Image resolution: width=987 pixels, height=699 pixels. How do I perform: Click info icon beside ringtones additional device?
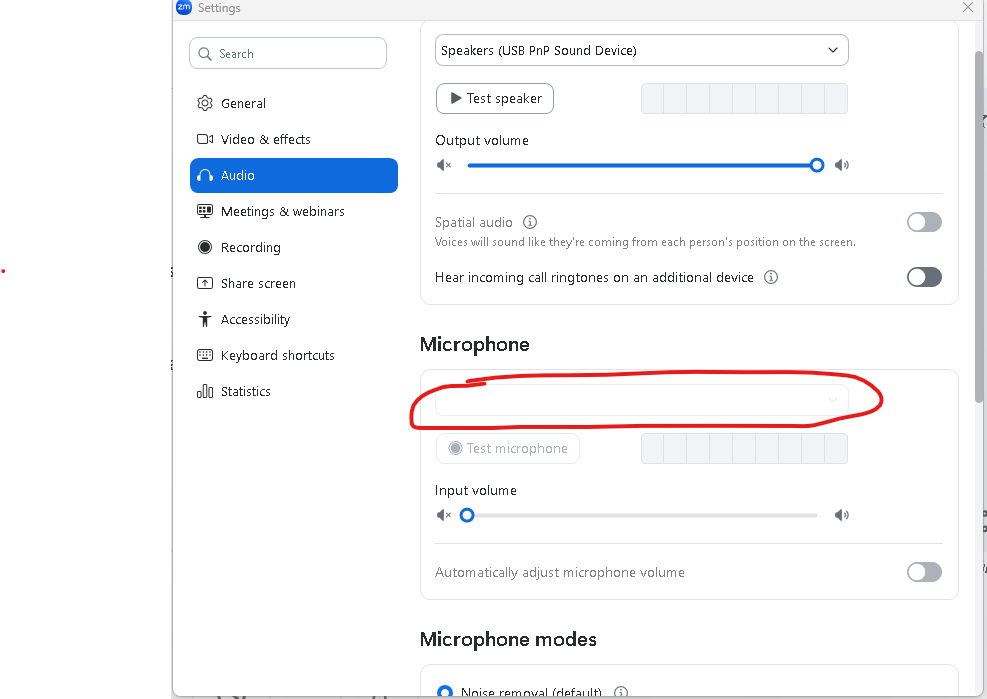pyautogui.click(x=771, y=277)
